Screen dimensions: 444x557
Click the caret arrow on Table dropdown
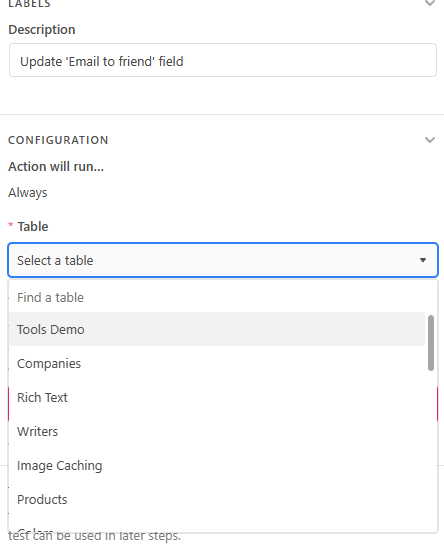pyautogui.click(x=423, y=260)
